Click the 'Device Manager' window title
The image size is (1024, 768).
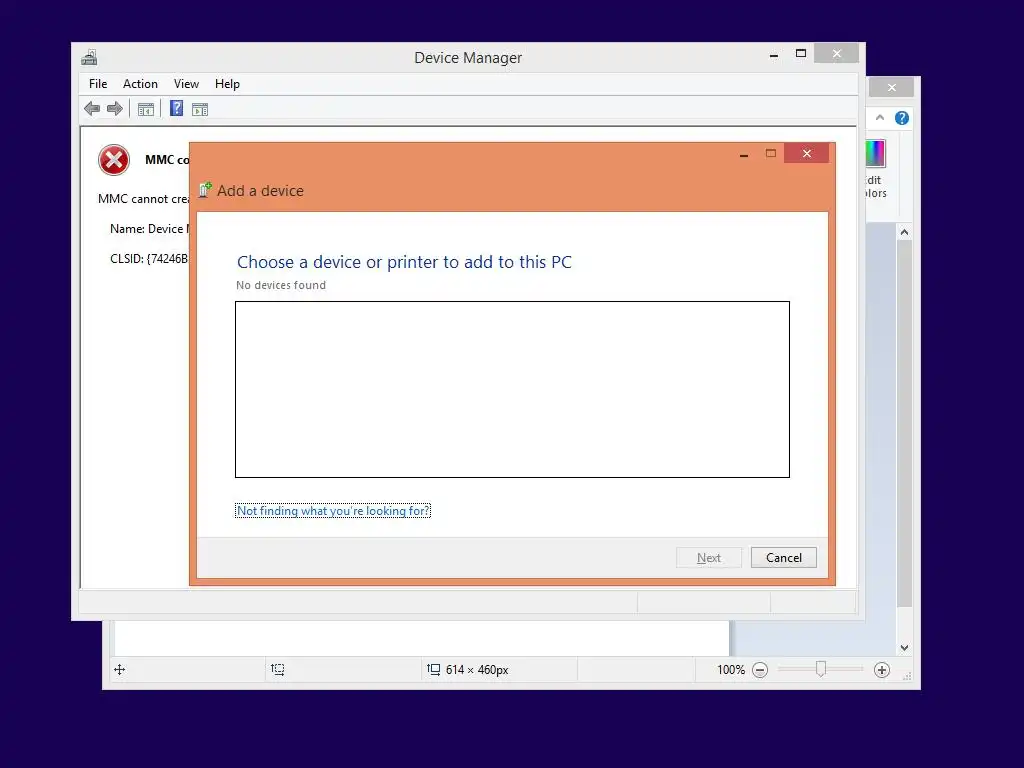(468, 57)
